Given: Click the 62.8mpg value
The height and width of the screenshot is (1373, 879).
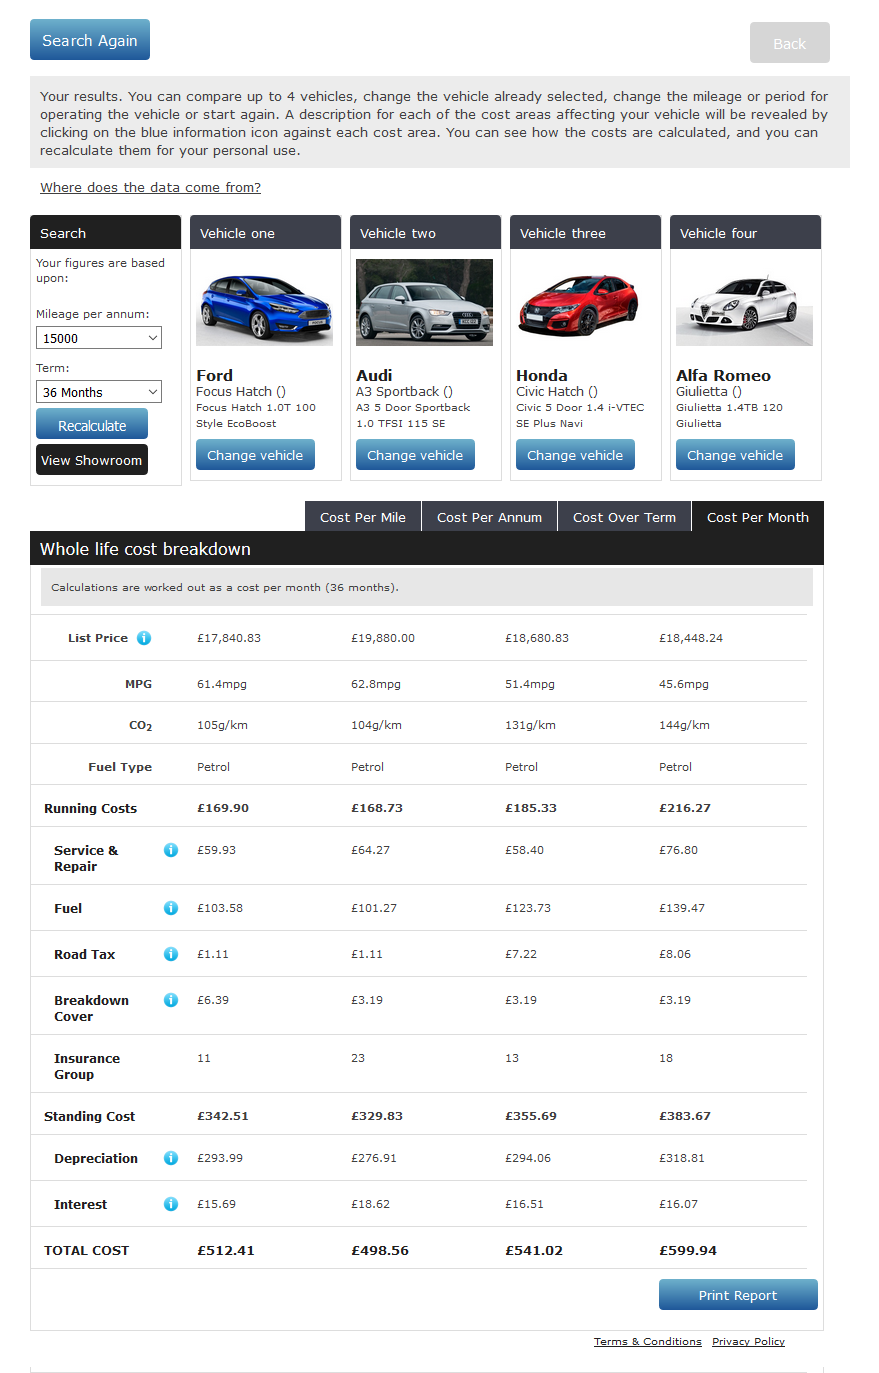Looking at the screenshot, I should [x=376, y=684].
